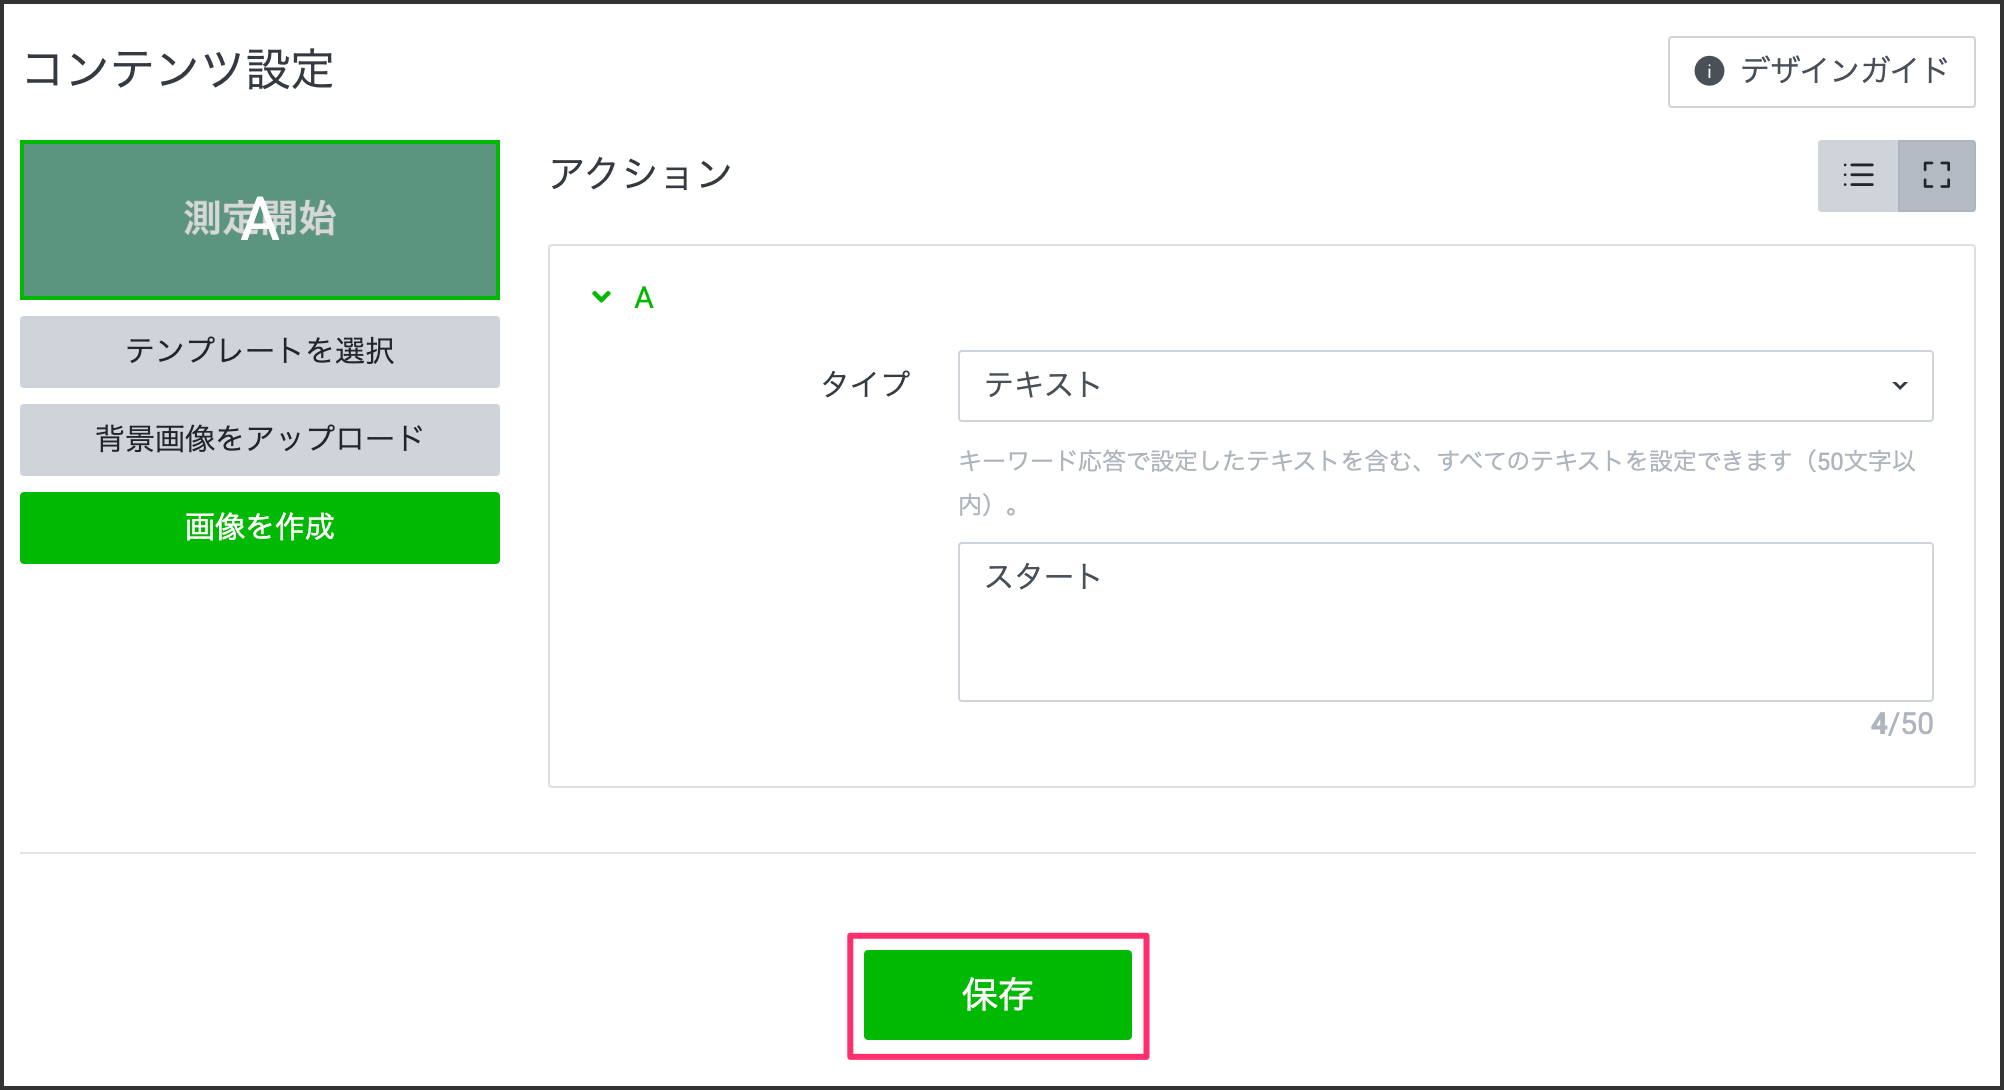
Task: Switch actions to expanded frame view
Action: click(x=1937, y=175)
